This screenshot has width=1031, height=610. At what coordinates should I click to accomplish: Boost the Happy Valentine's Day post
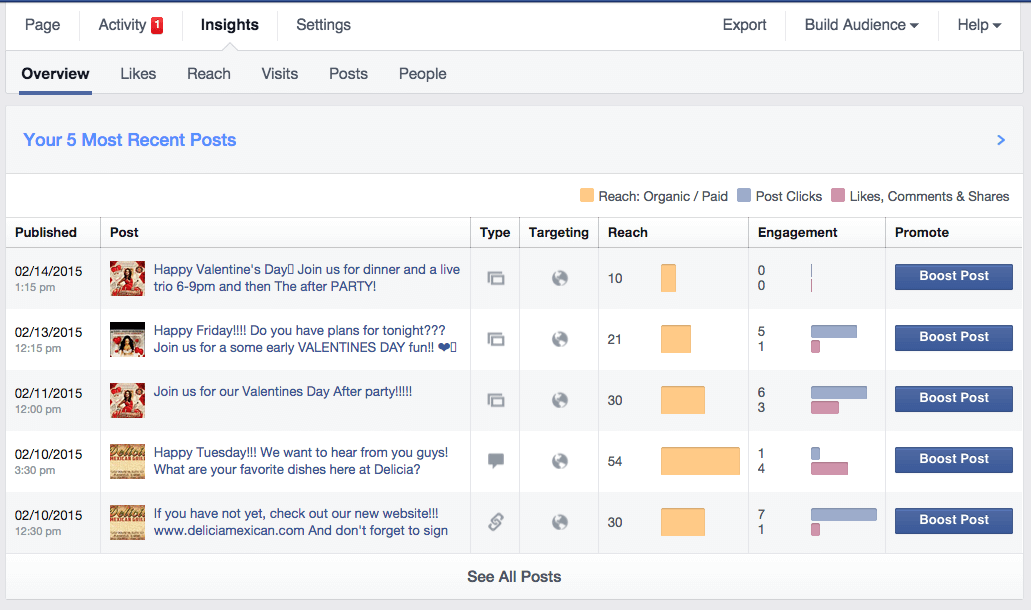953,277
